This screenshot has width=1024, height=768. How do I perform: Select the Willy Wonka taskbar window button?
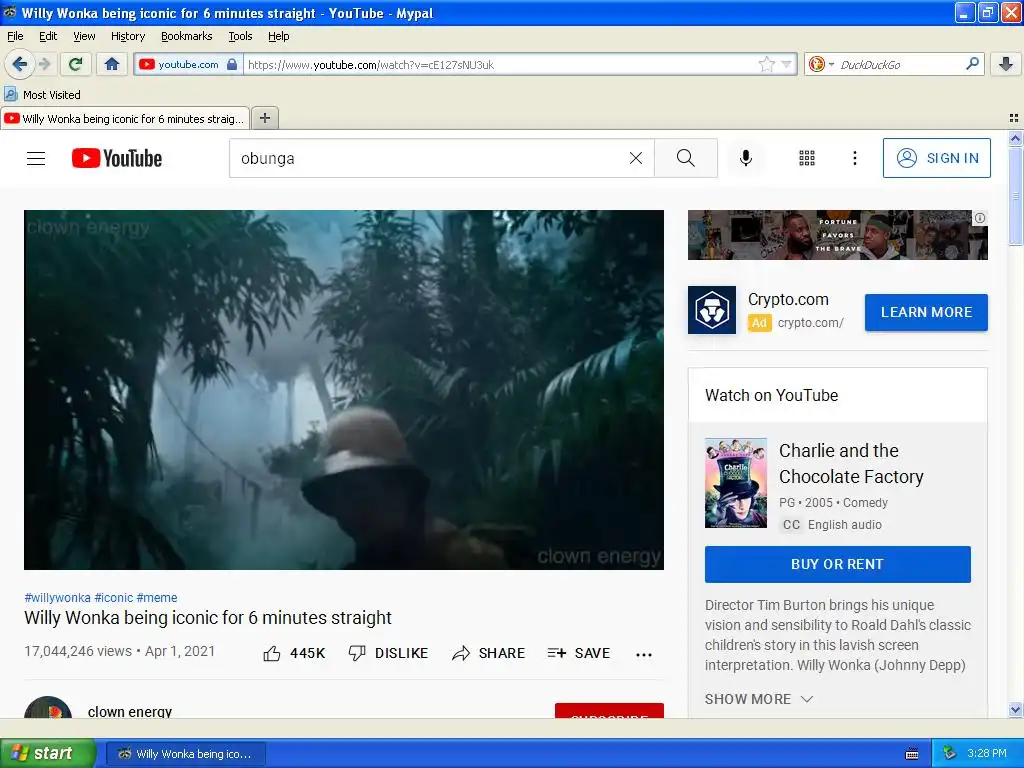coord(185,754)
